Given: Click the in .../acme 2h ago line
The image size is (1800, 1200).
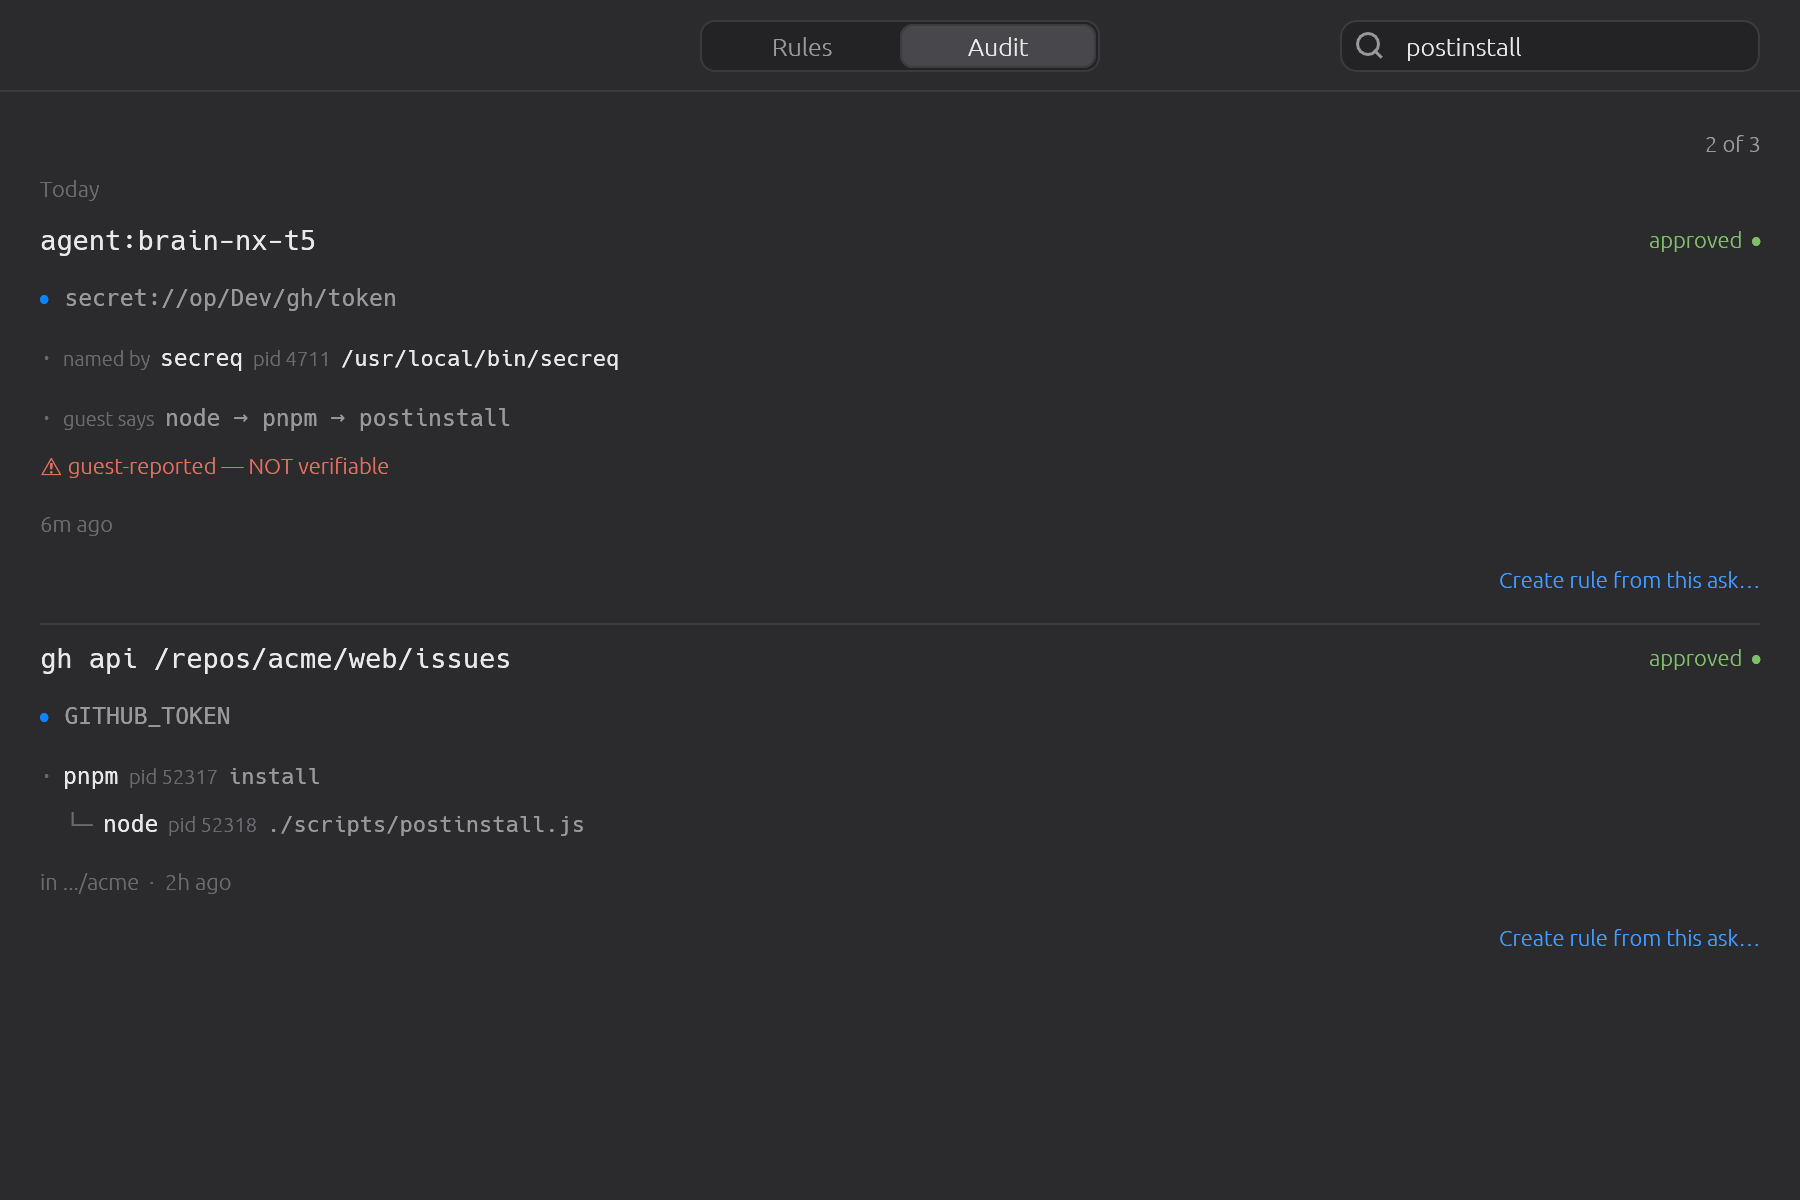Looking at the screenshot, I should (135, 883).
